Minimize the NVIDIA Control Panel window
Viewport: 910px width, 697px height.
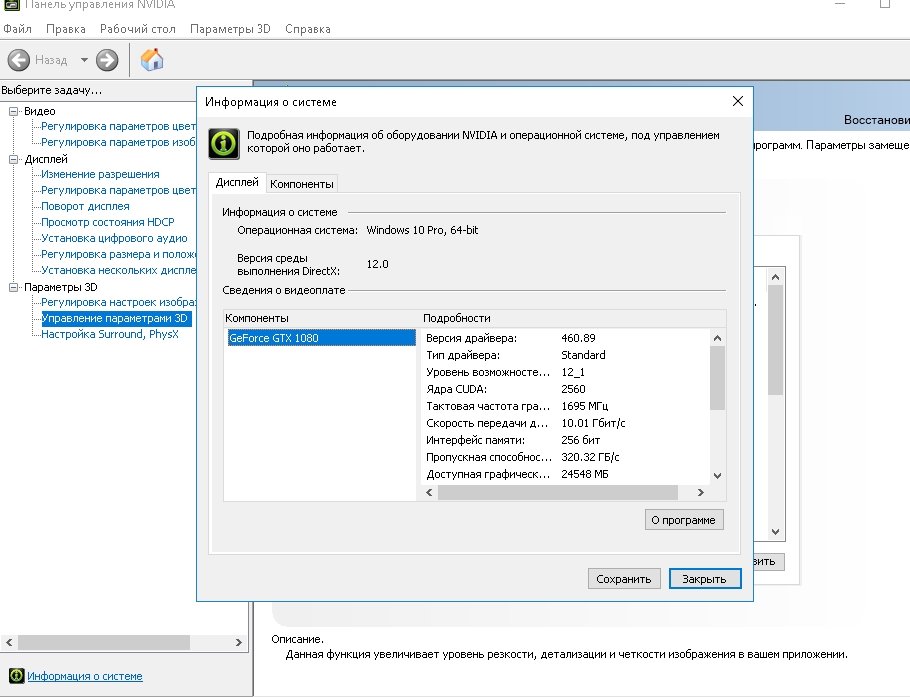pos(840,4)
